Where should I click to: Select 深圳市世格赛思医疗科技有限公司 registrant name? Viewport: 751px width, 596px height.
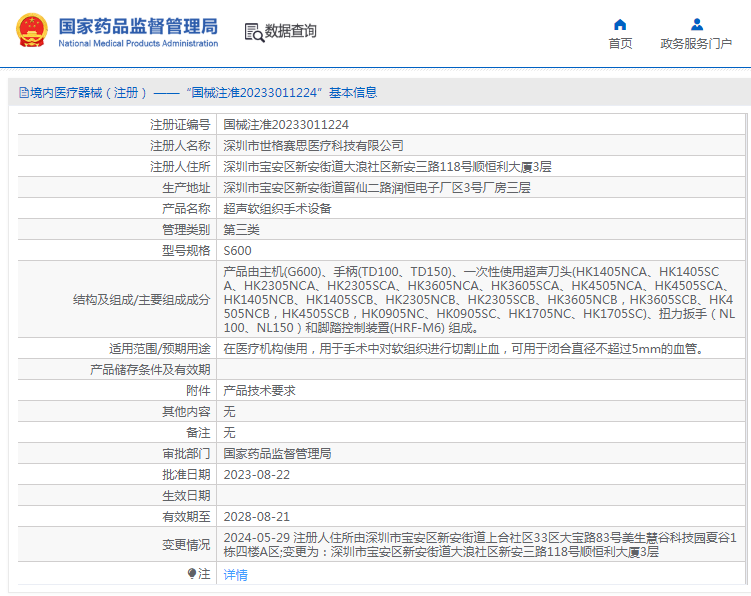[313, 145]
